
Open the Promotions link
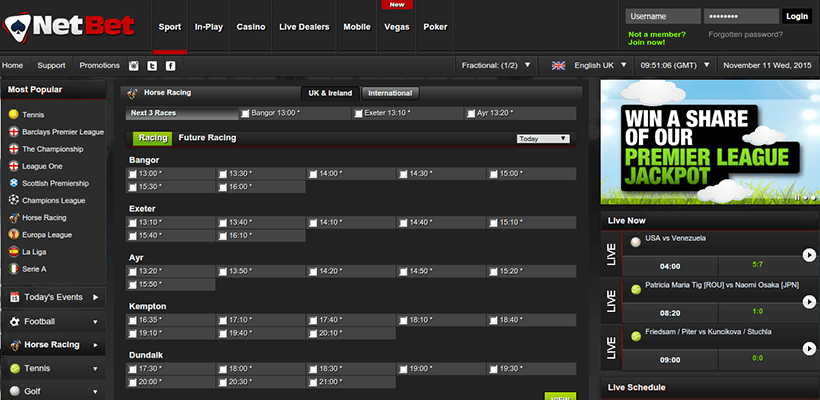pyautogui.click(x=99, y=65)
